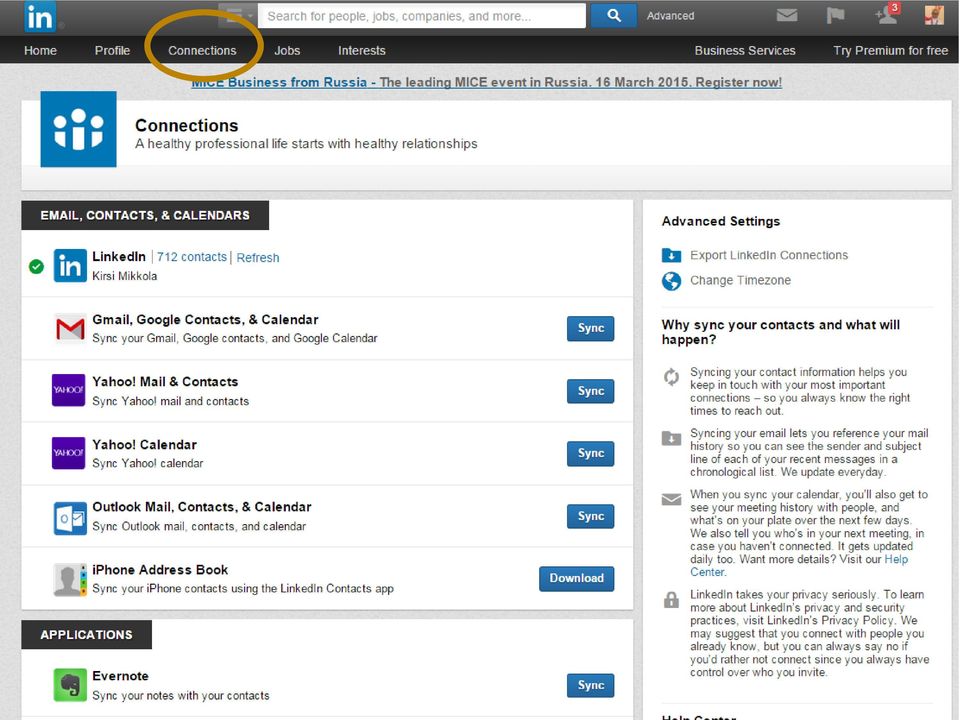The image size is (960, 720).
Task: Click the iPhone Address Book icon
Action: click(70, 580)
